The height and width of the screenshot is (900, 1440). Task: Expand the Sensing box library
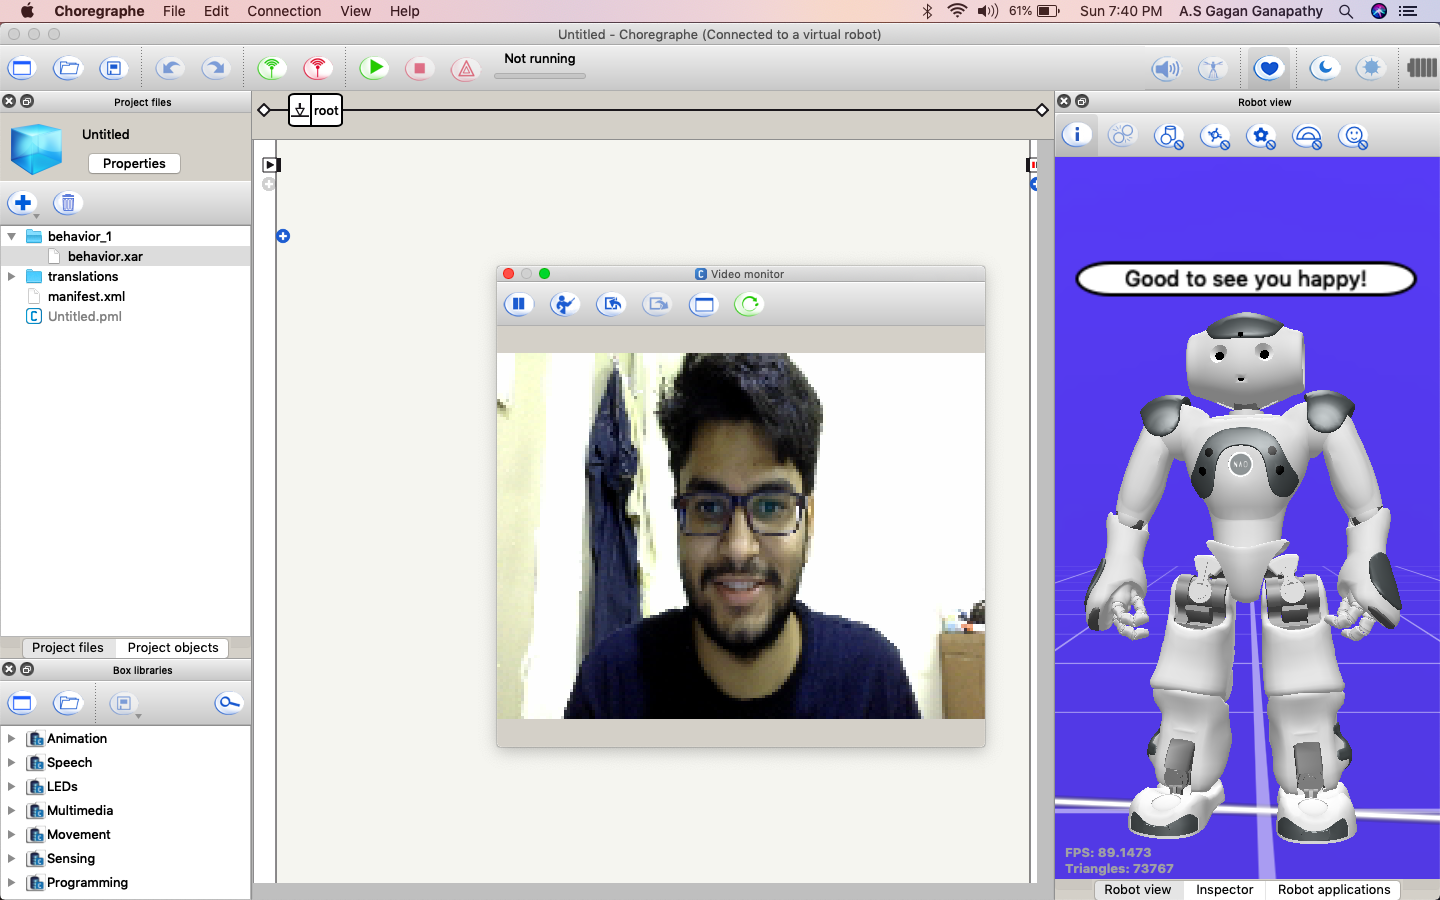11,858
